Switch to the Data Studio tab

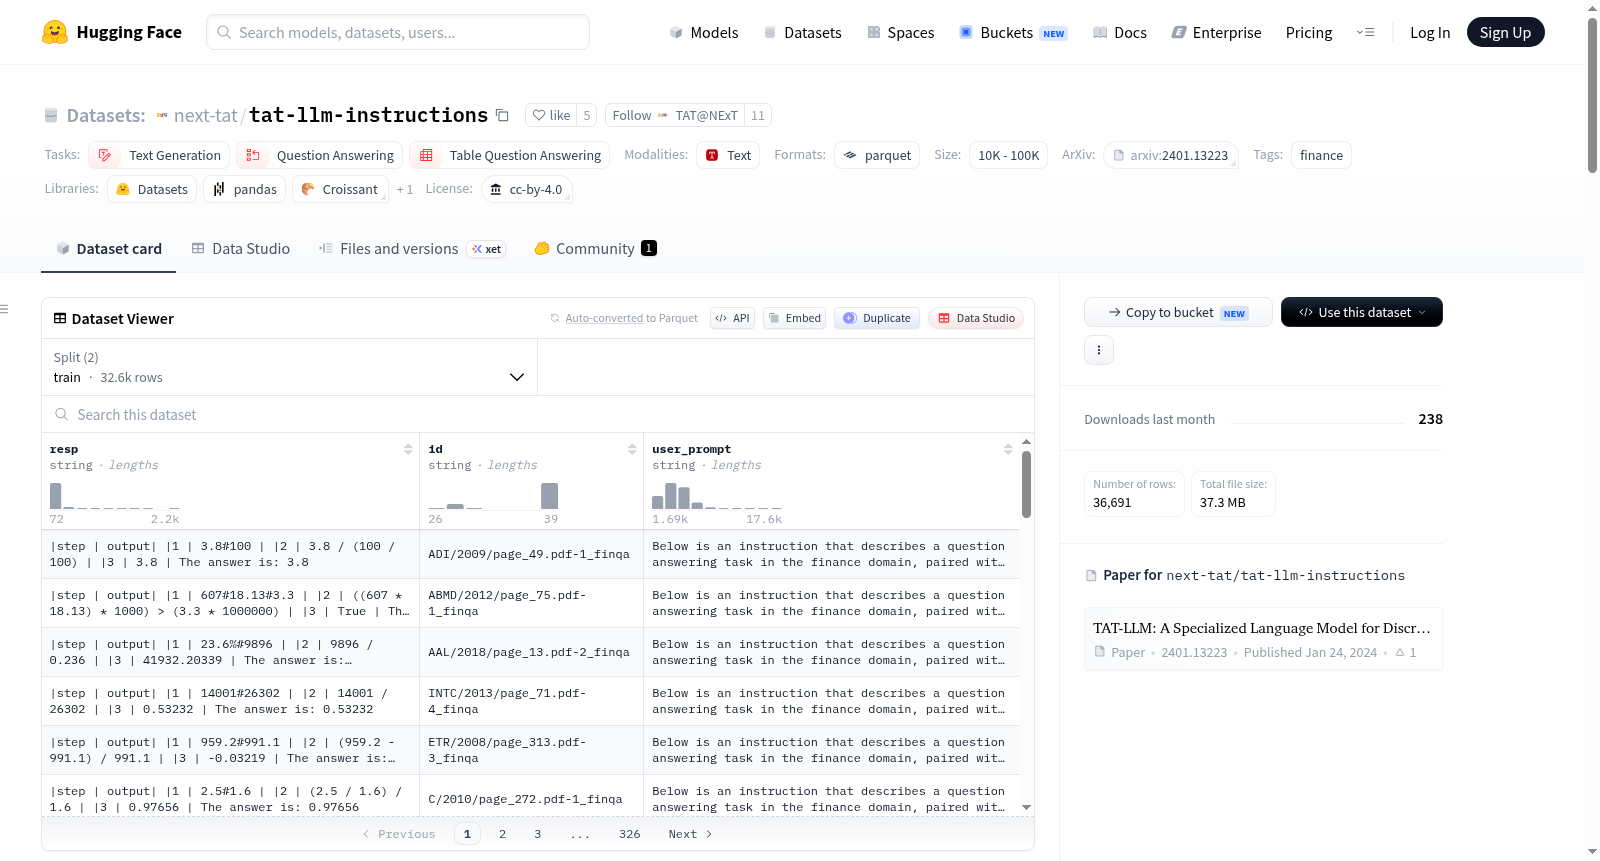tap(241, 248)
